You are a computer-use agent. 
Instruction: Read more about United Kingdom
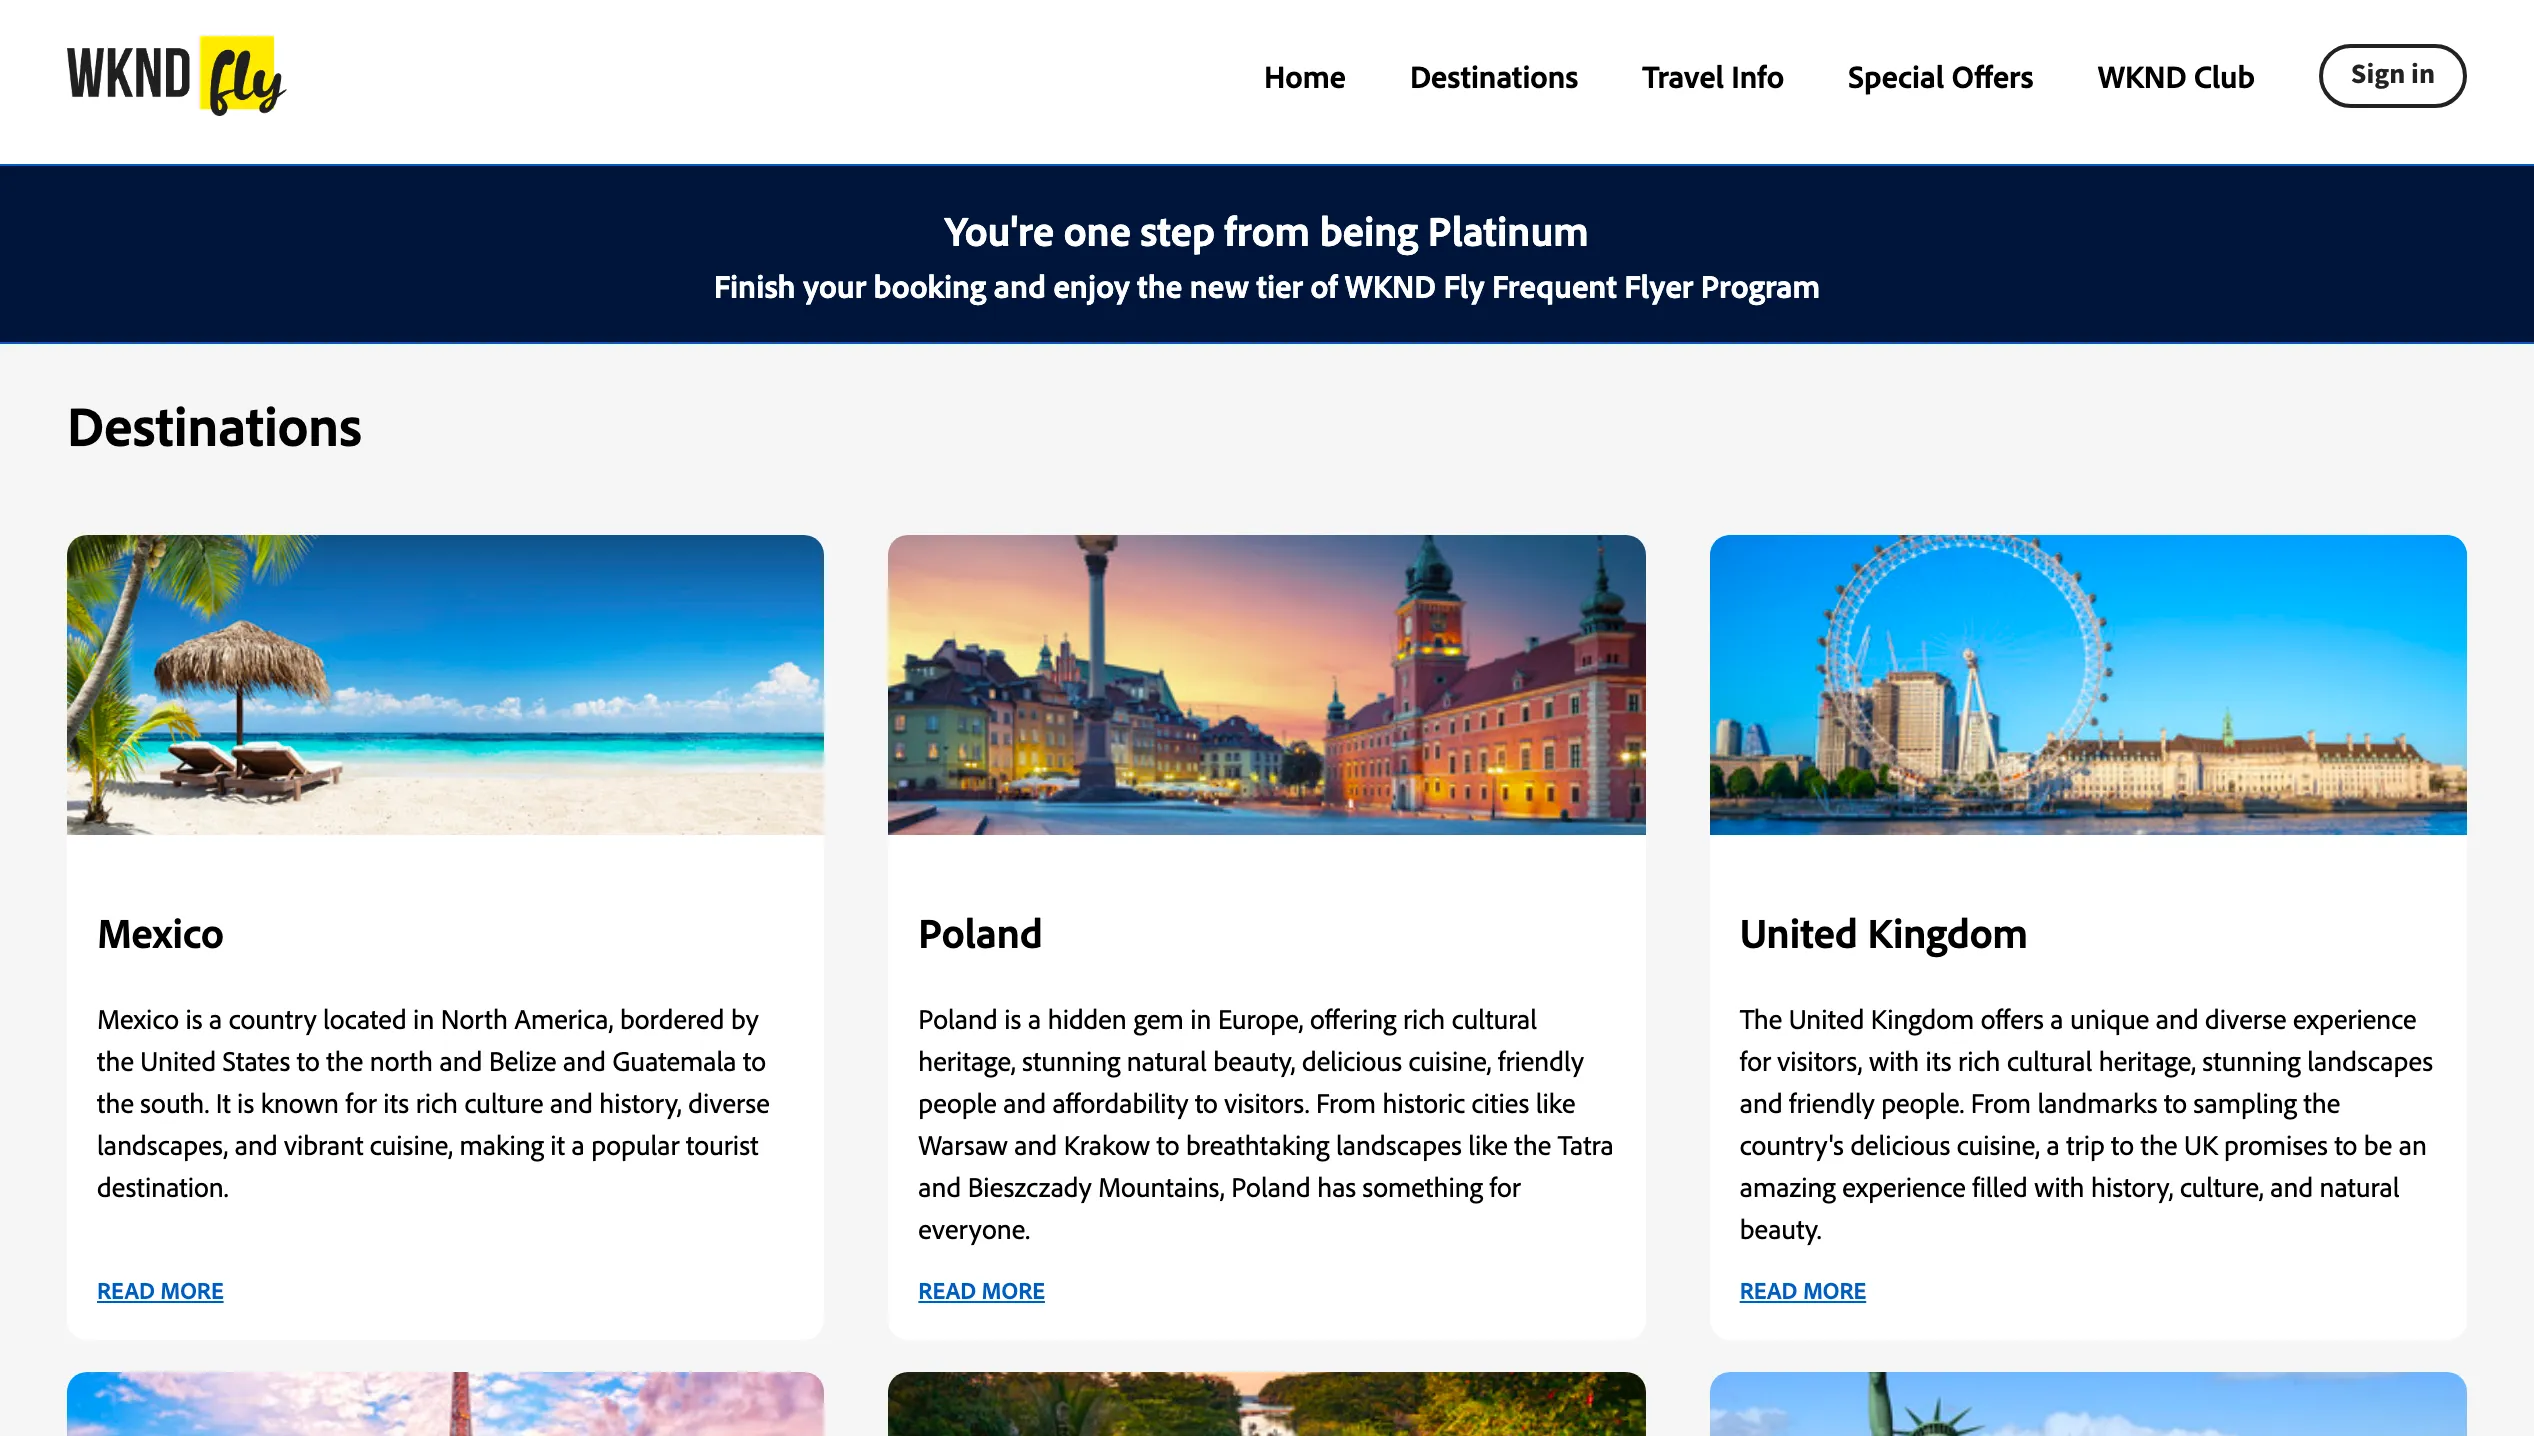point(1802,1291)
